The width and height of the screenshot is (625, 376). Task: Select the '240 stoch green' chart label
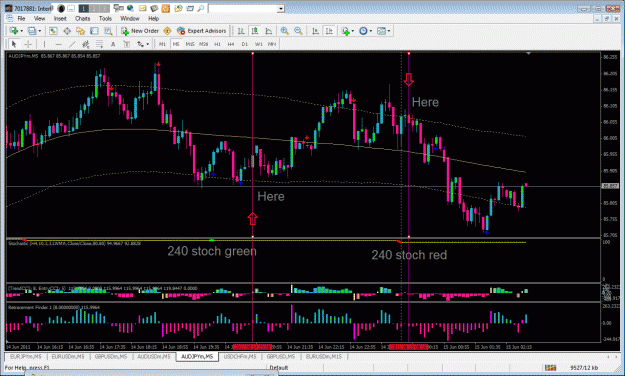(212, 251)
